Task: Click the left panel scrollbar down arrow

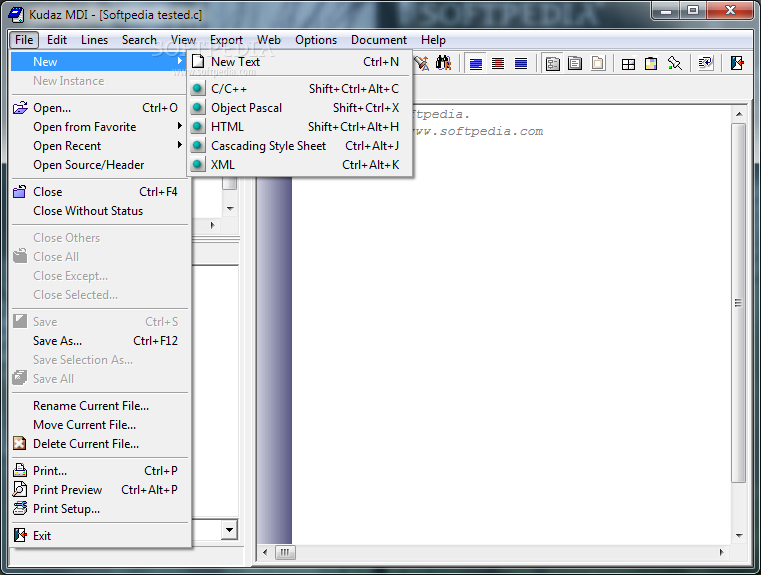Action: [x=230, y=209]
